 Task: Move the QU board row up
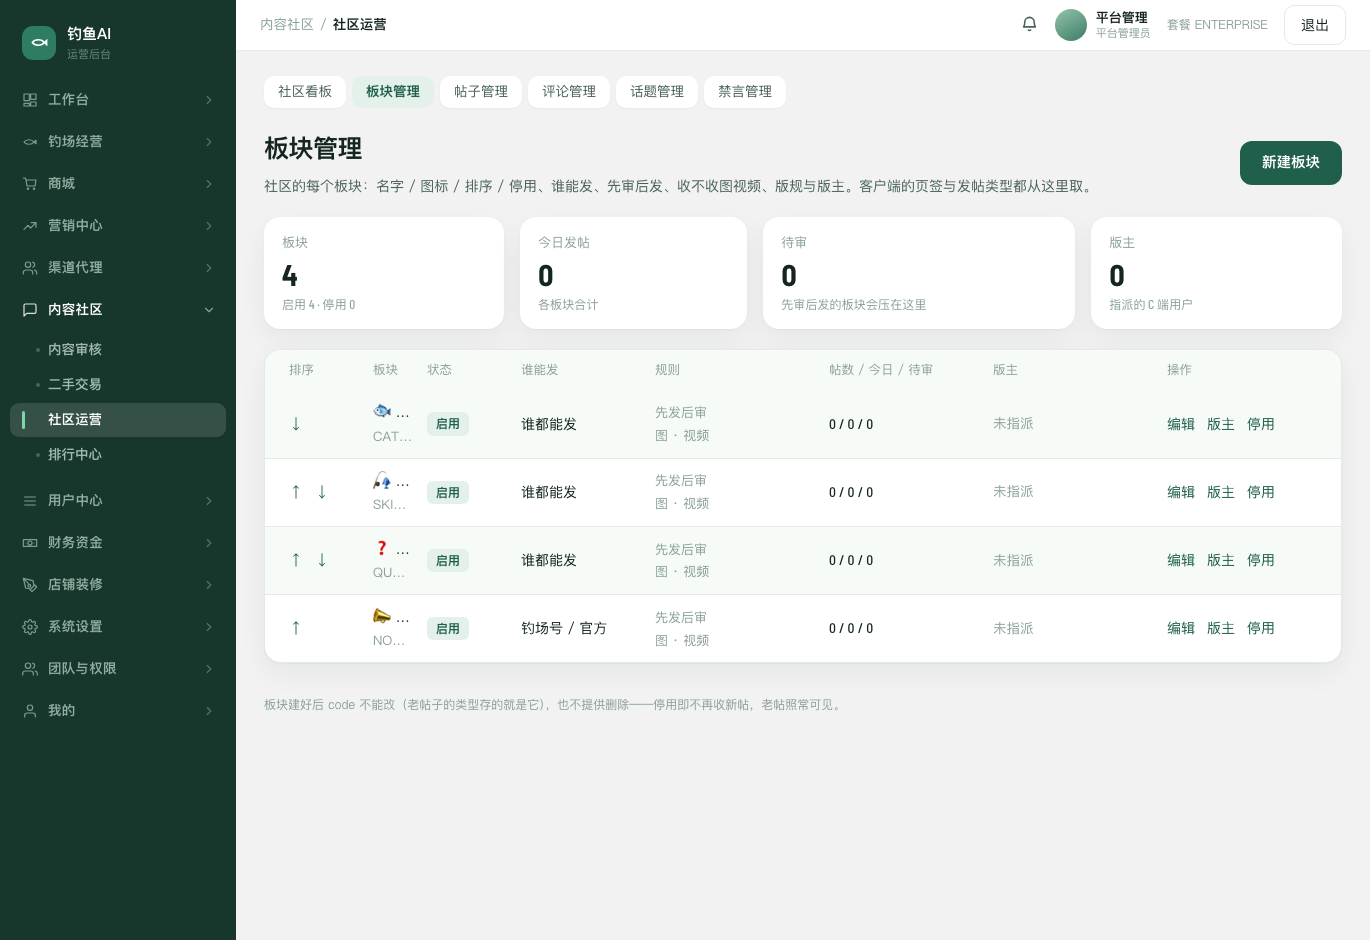(x=296, y=560)
